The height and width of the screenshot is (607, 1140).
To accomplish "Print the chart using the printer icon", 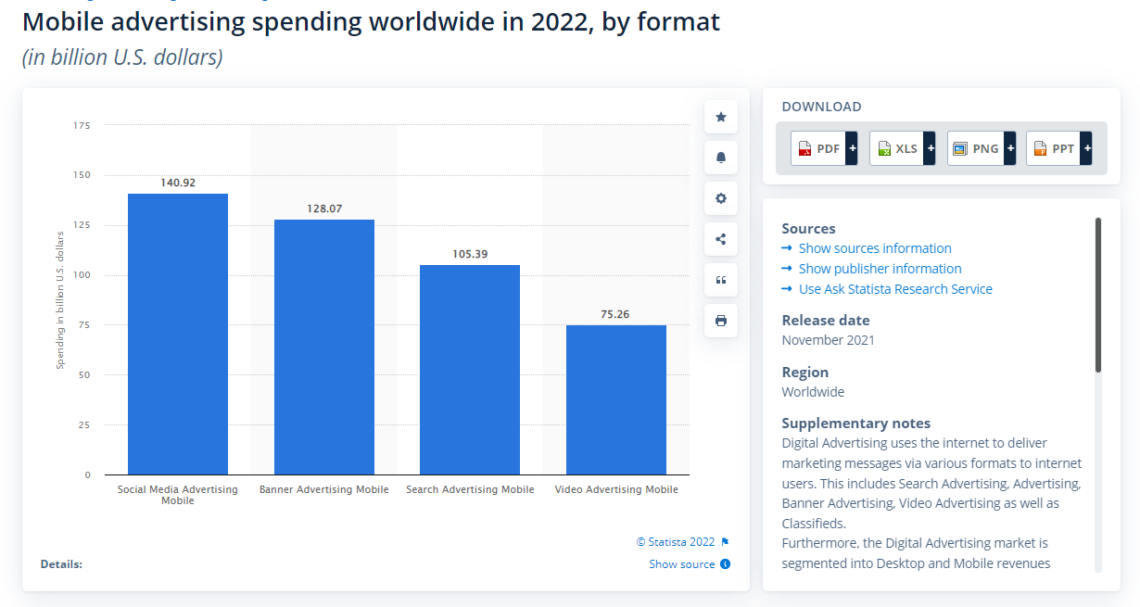I will coord(720,320).
